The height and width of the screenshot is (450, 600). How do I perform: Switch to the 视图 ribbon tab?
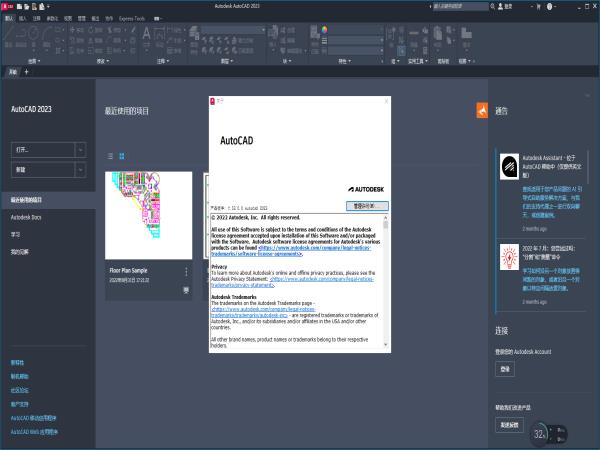(x=68, y=18)
